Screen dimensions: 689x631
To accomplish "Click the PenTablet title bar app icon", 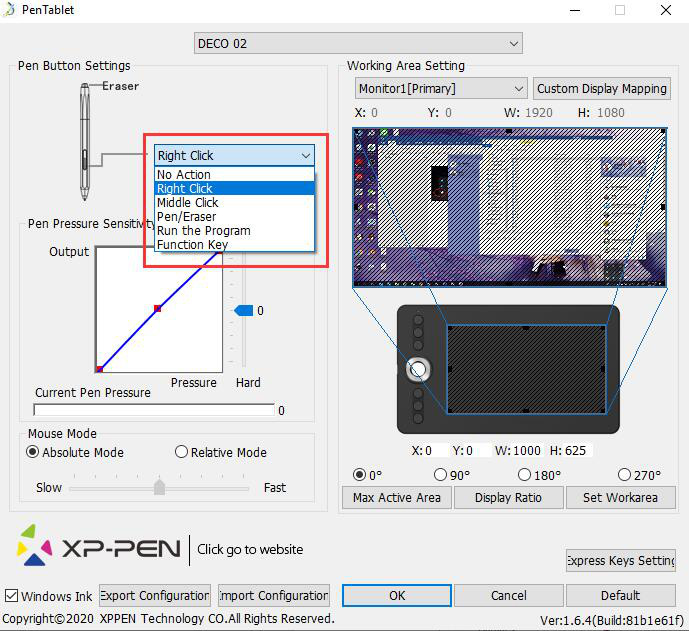I will point(11,10).
